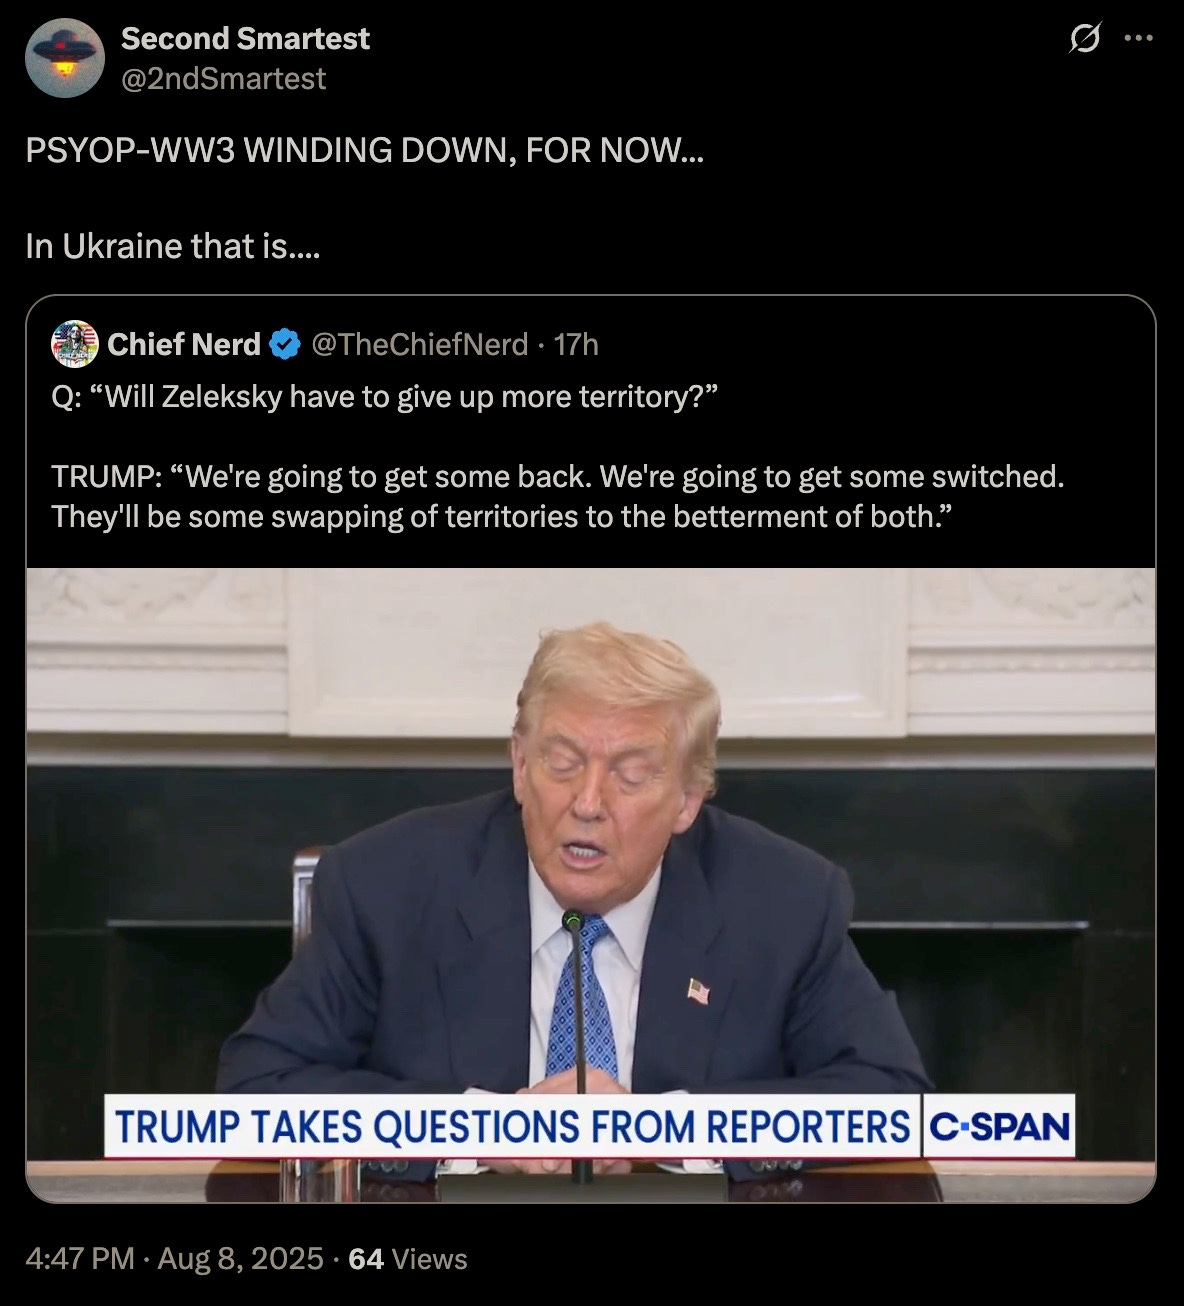The height and width of the screenshot is (1306, 1184).
Task: Click the C-SPAN logo in the video
Action: (x=999, y=1127)
